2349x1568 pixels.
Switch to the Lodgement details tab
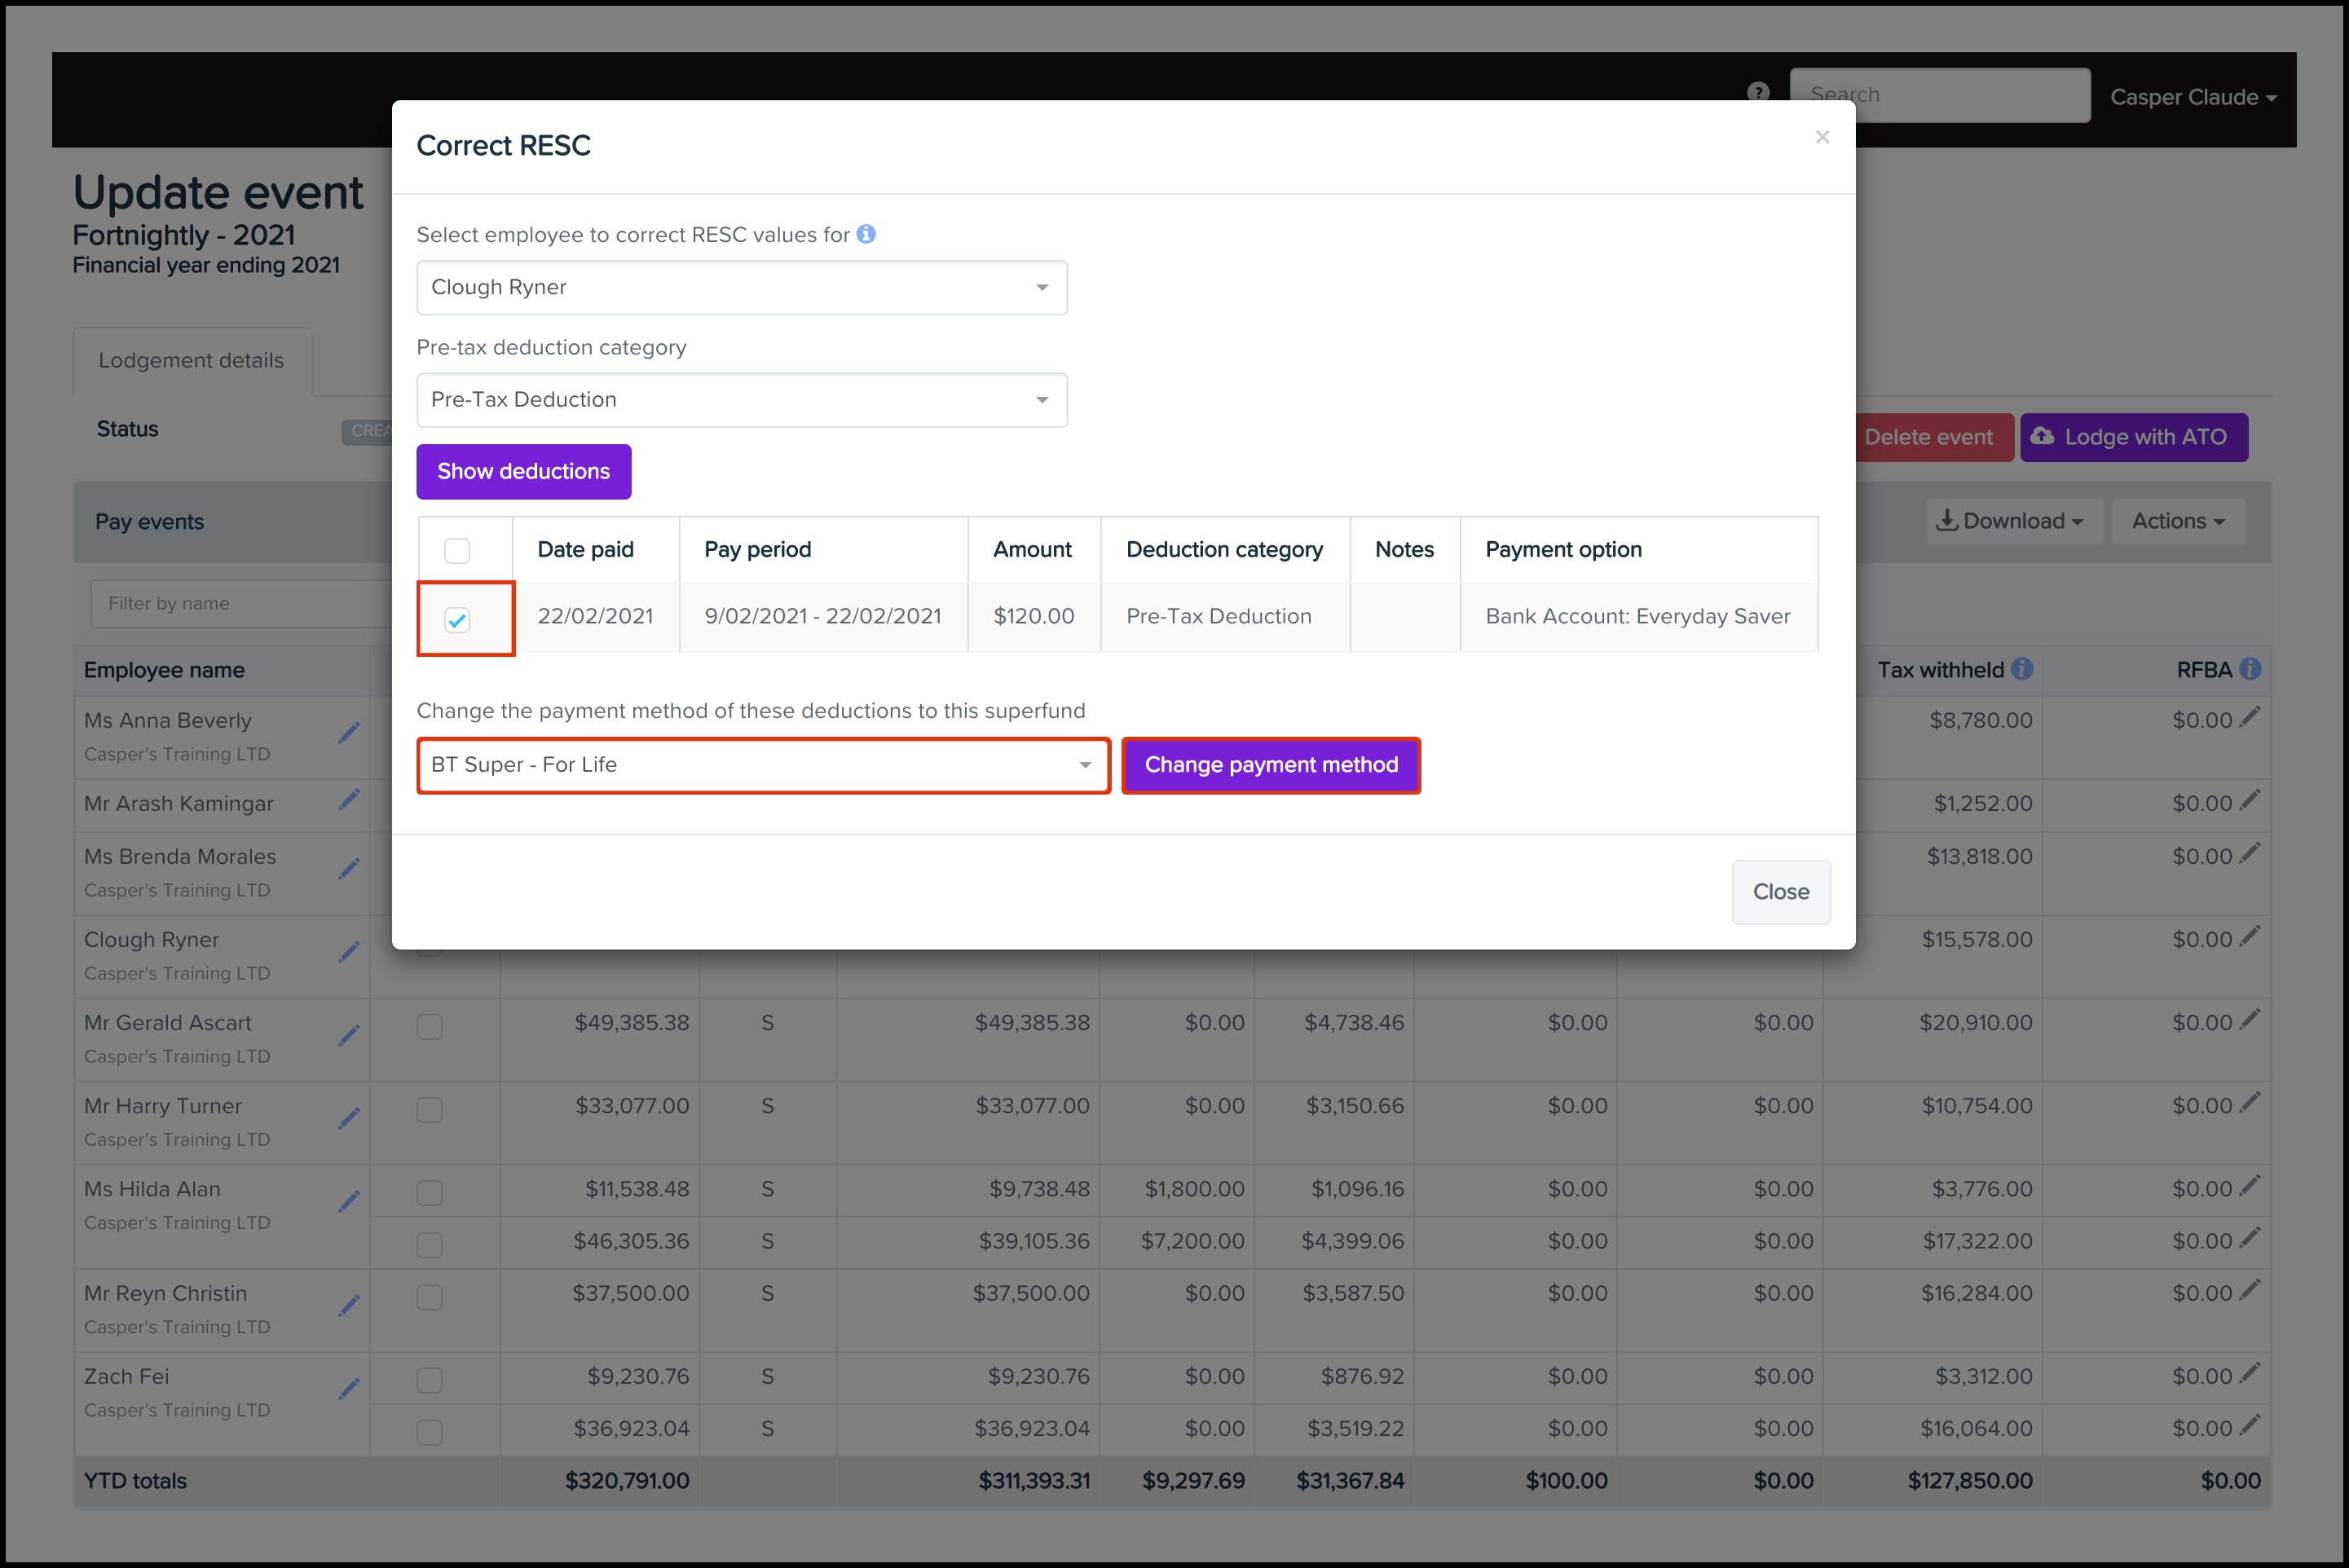(x=191, y=361)
